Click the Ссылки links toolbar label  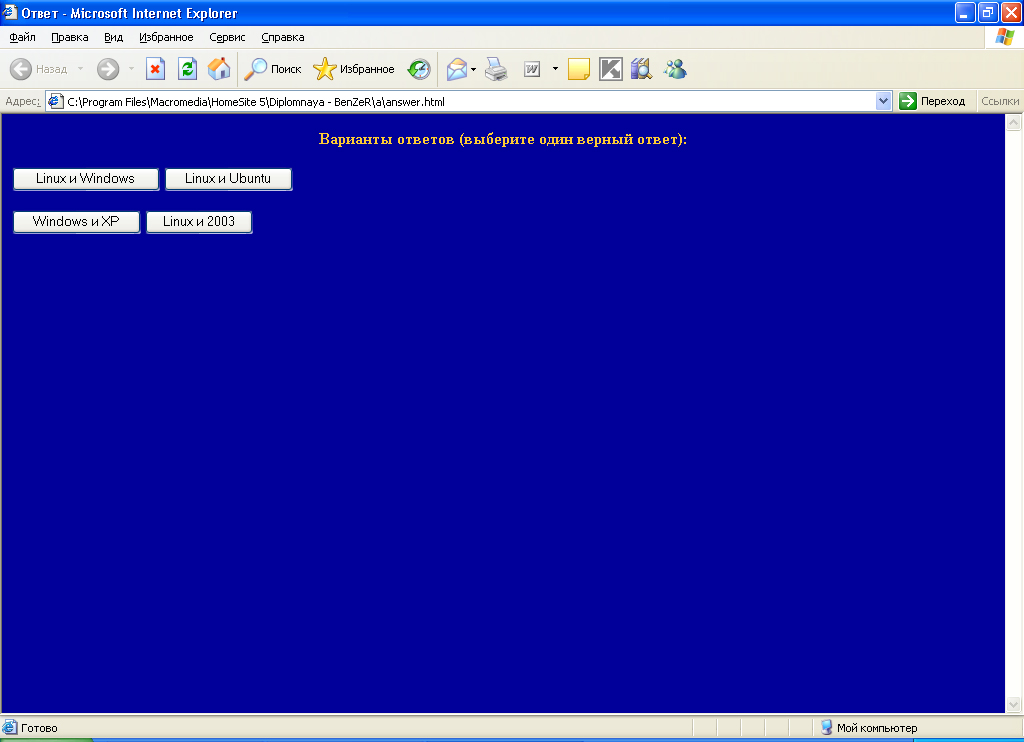click(1000, 101)
